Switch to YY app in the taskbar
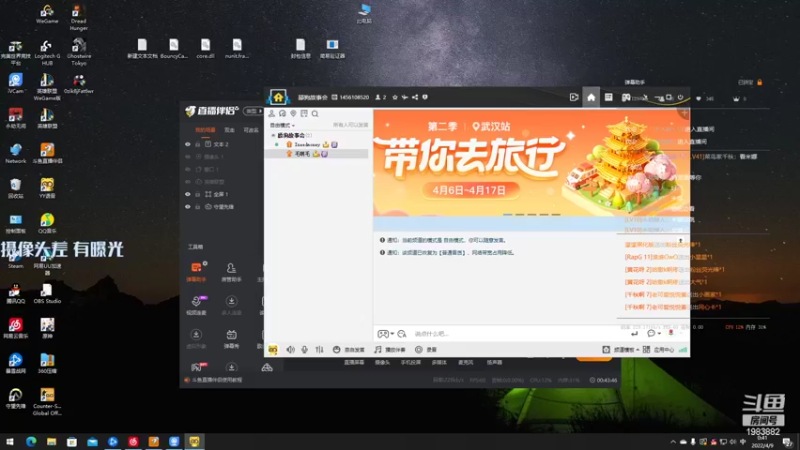This screenshot has width=800, height=450. [194, 441]
